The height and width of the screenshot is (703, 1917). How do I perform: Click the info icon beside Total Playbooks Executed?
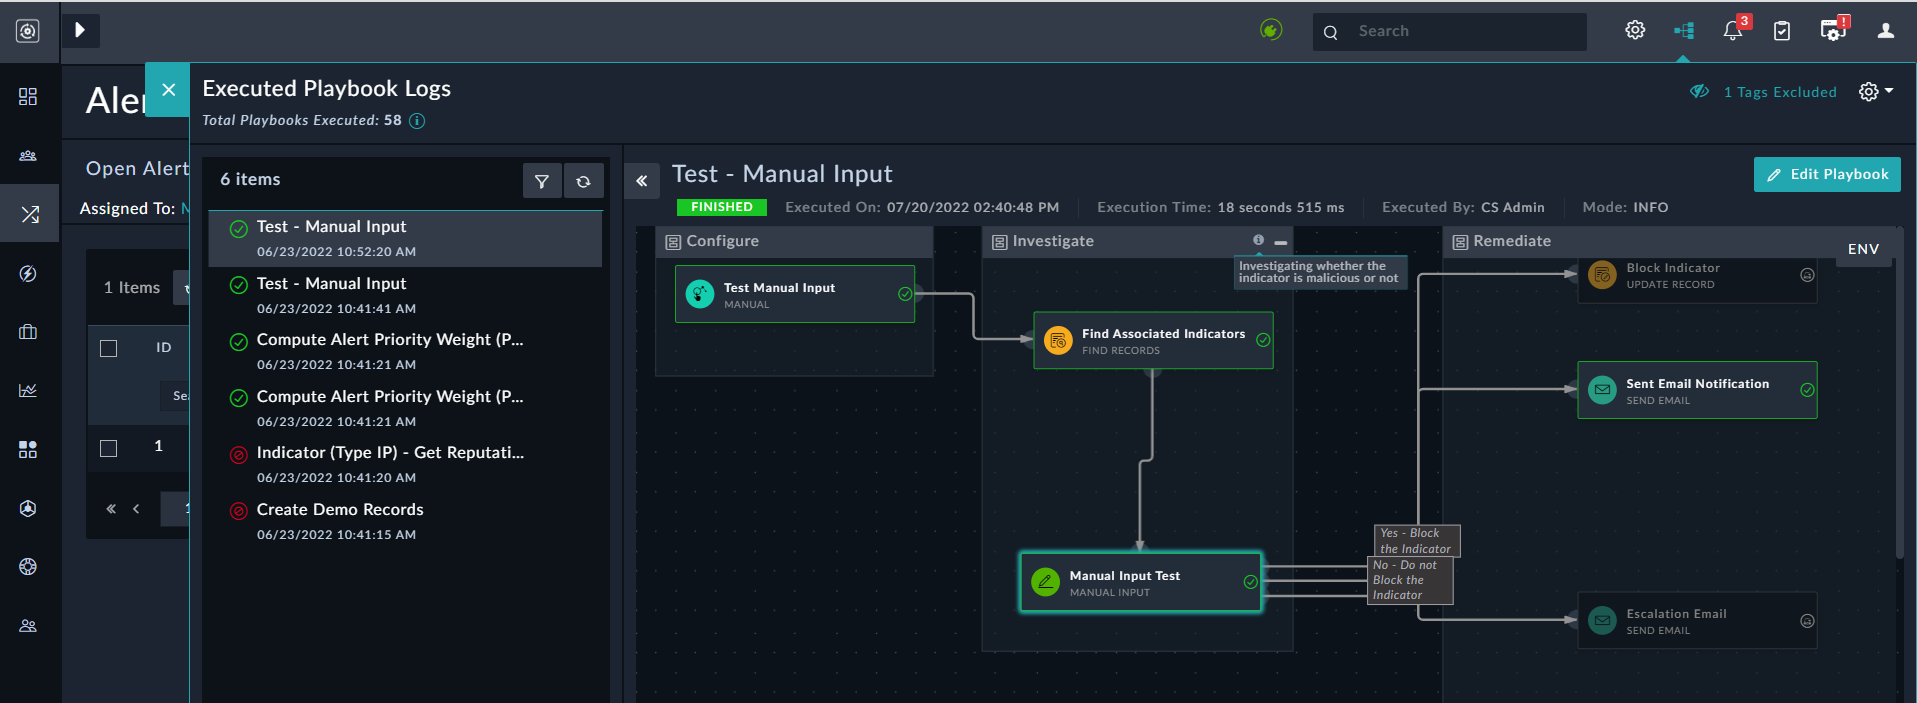tap(417, 121)
